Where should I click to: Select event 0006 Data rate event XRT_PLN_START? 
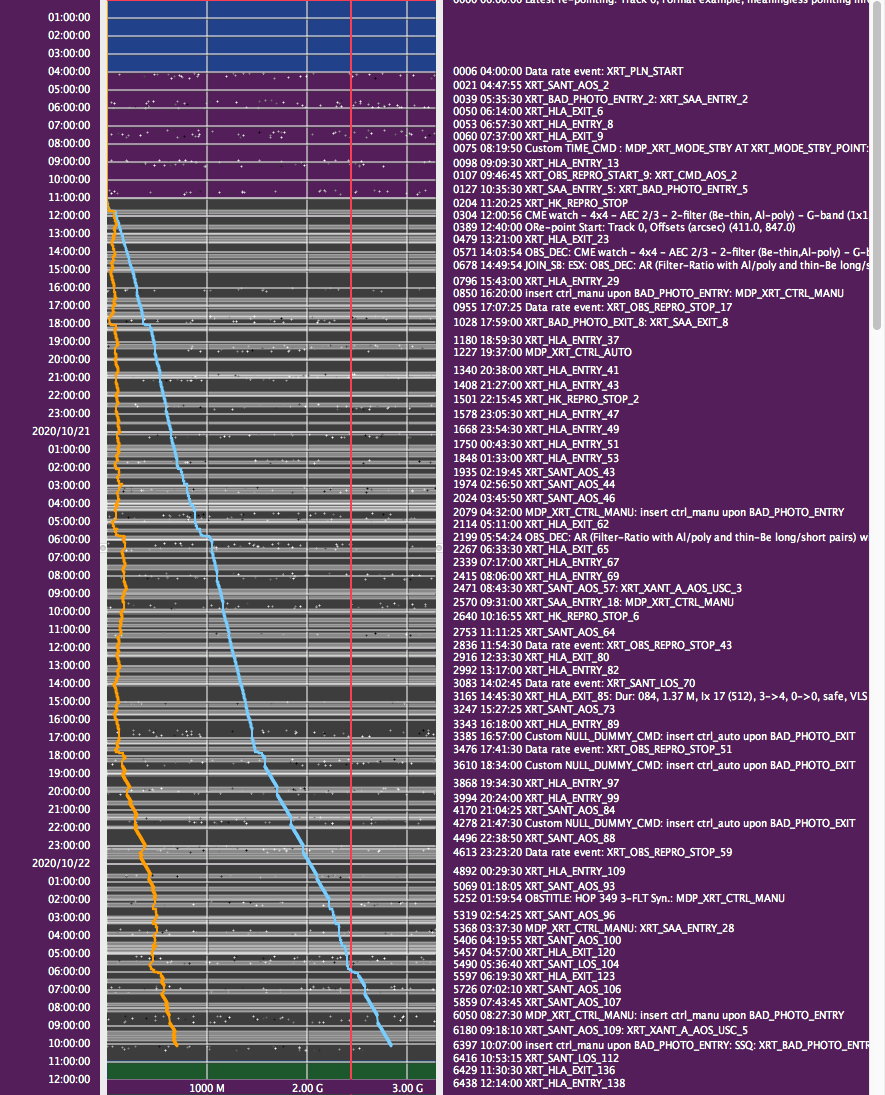(x=568, y=72)
